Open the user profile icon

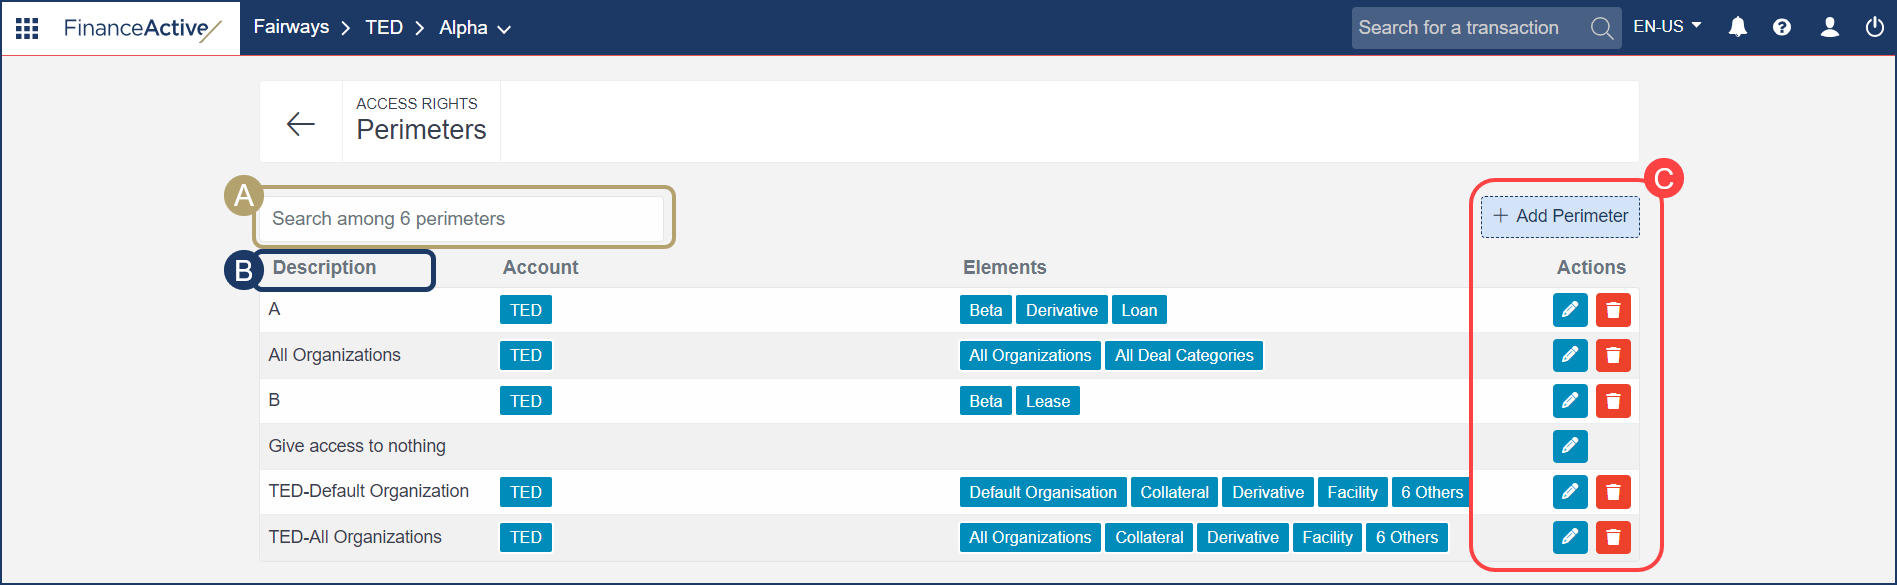1829,27
